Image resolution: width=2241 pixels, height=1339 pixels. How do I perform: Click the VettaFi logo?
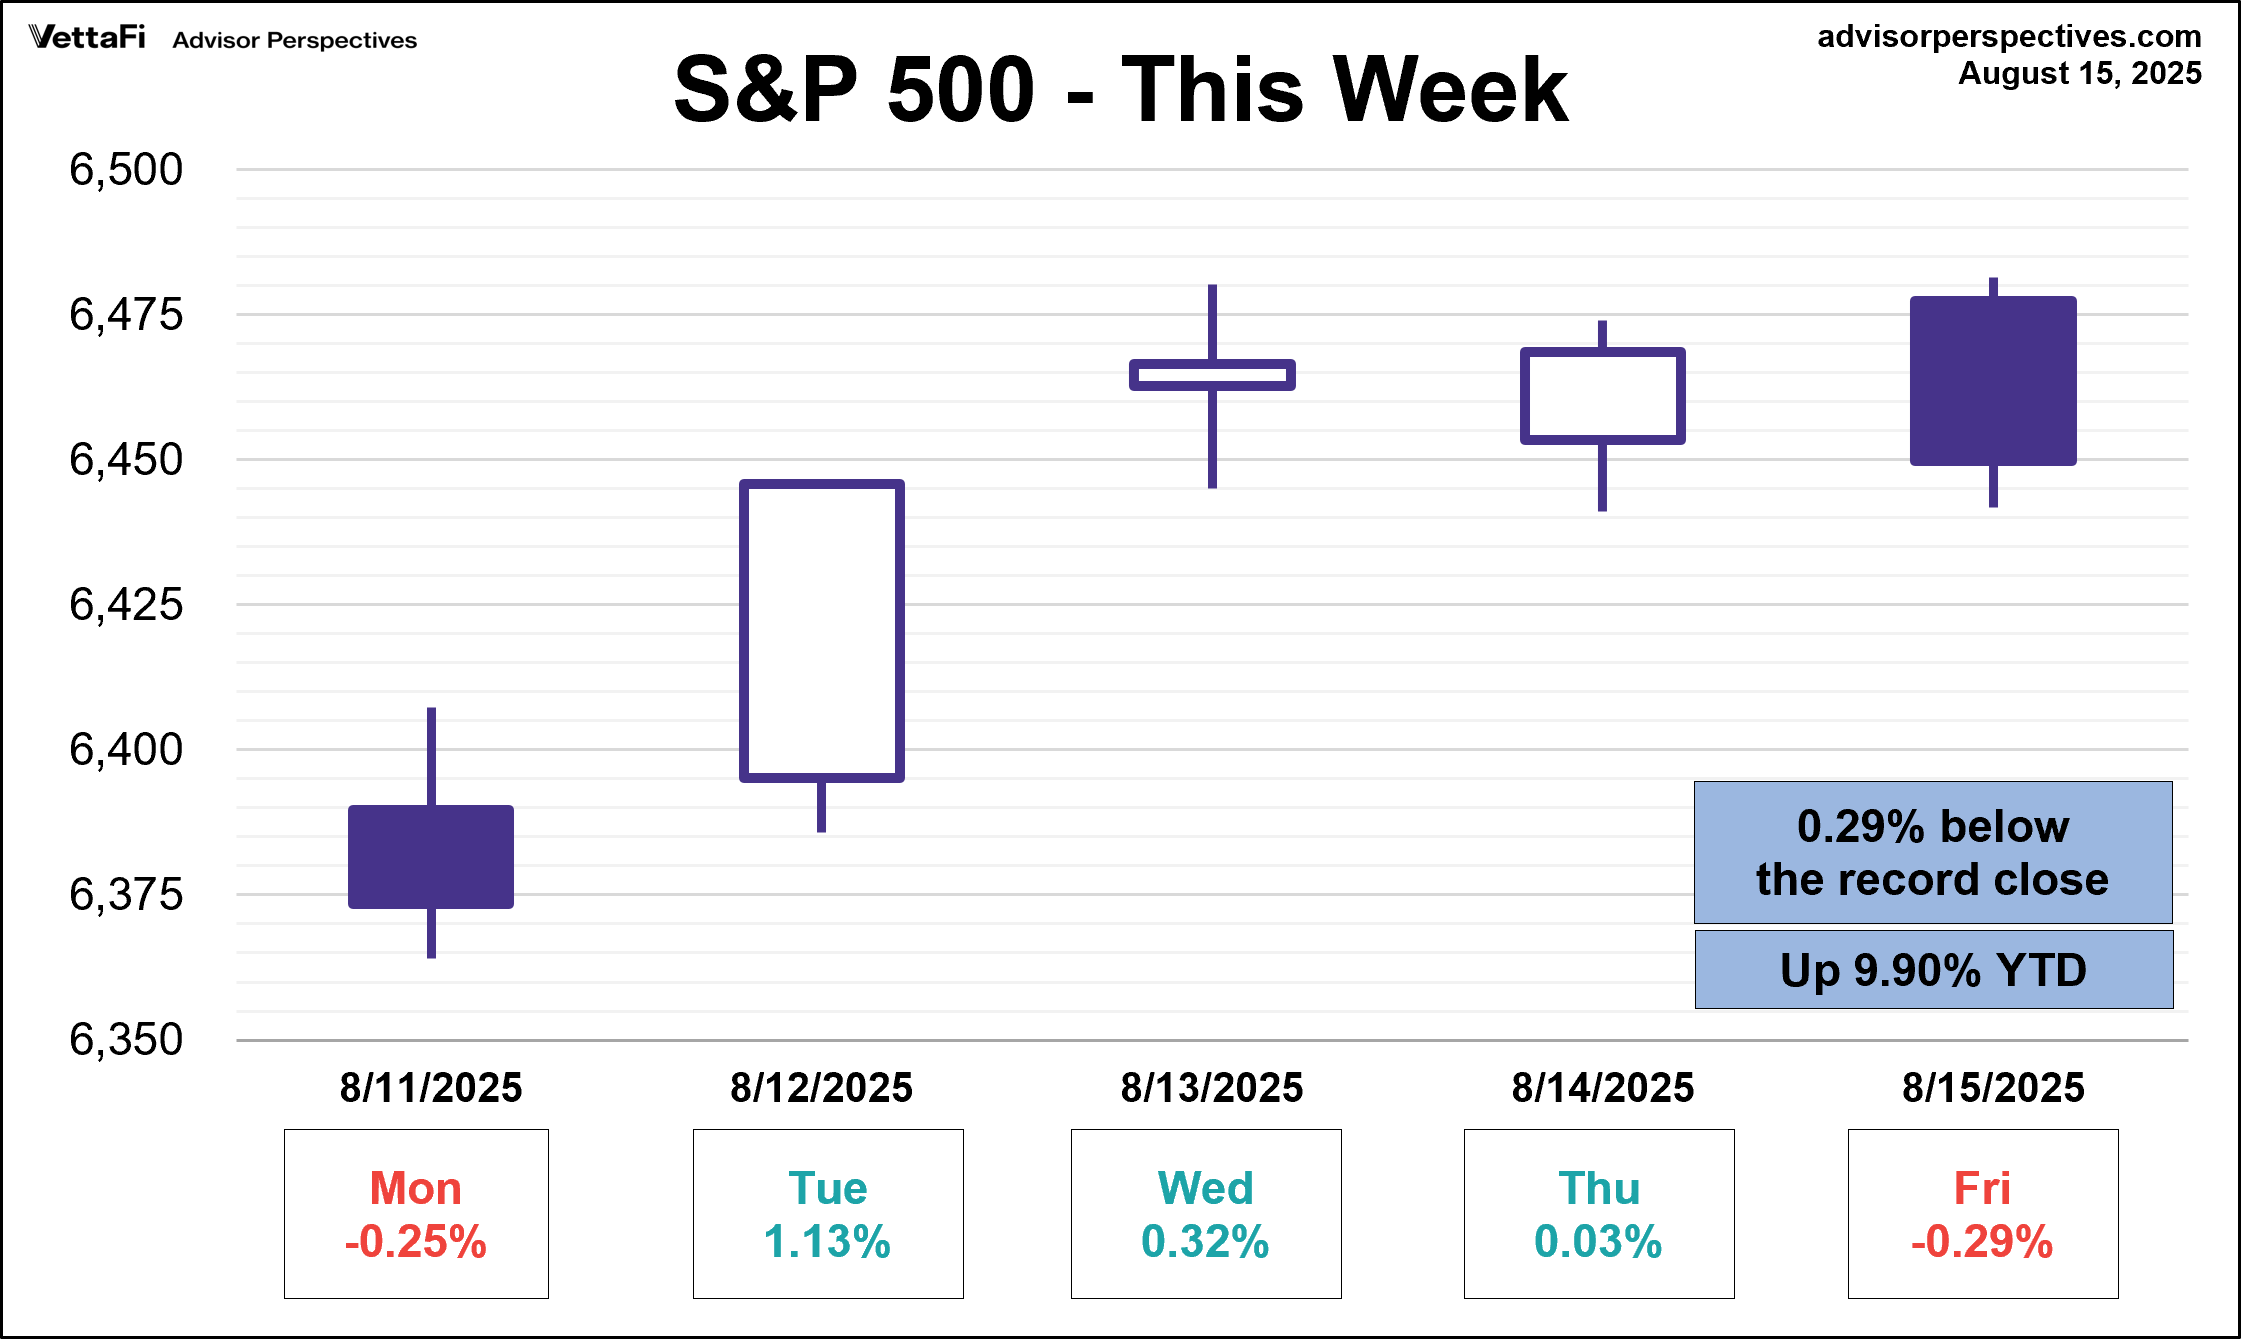click(87, 38)
